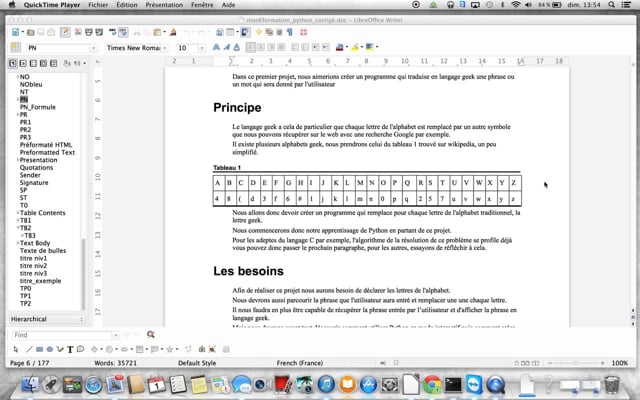640x400 pixels.
Task: Show List Styles in Styles panel
Action: pyautogui.click(x=54, y=63)
